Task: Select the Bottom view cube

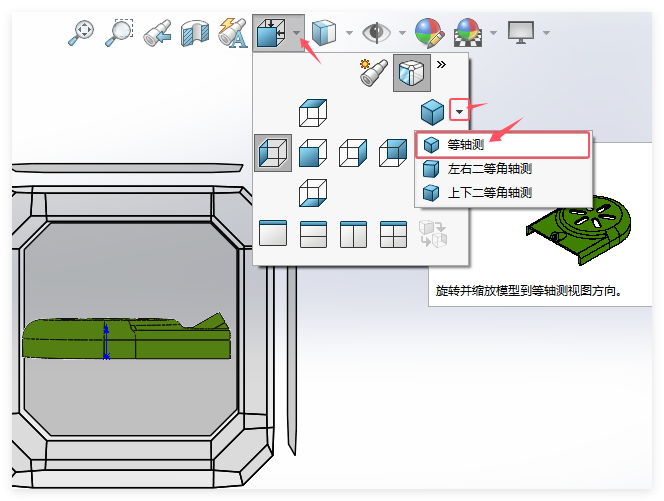Action: tap(313, 193)
